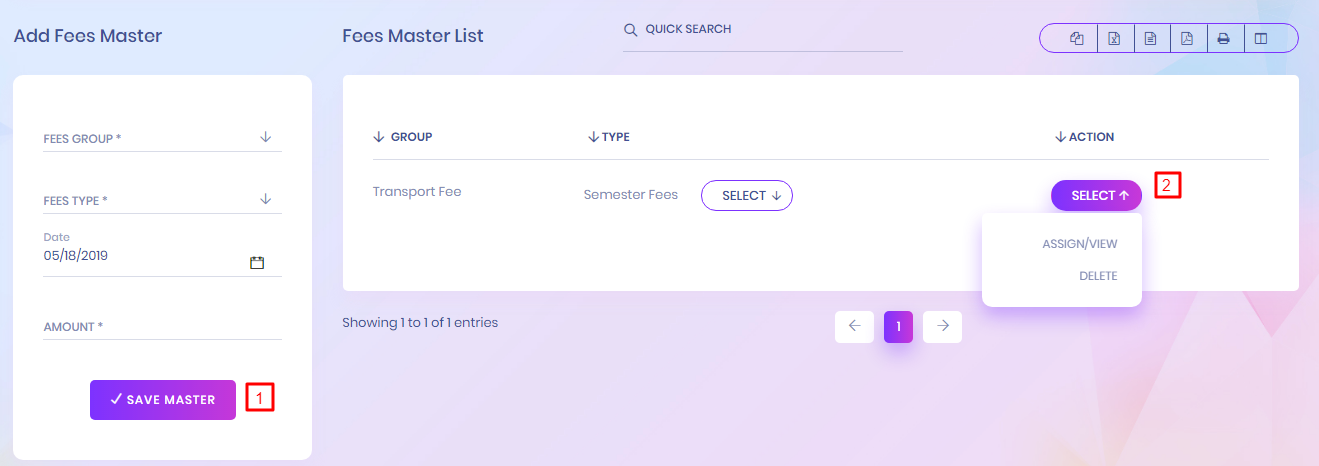Export the list to Excel
1319x466 pixels.
(1113, 39)
